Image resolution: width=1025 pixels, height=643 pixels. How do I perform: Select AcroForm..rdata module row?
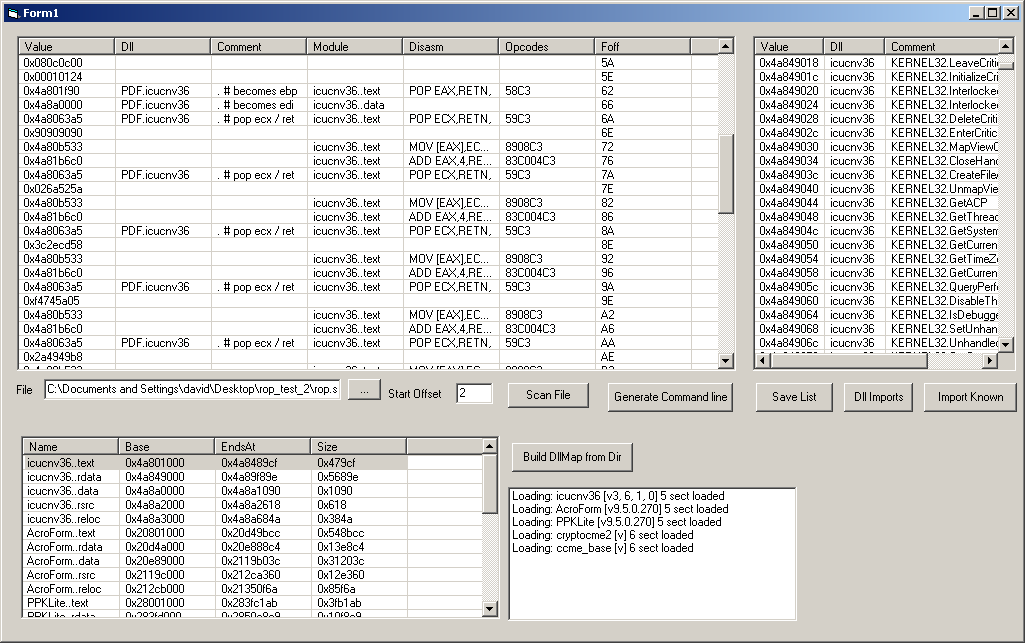pos(252,547)
